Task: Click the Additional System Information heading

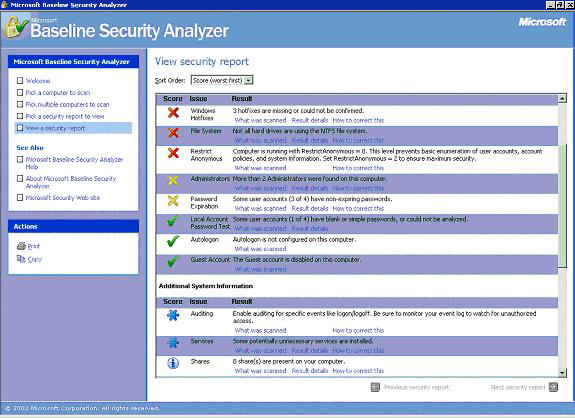Action: click(x=206, y=286)
